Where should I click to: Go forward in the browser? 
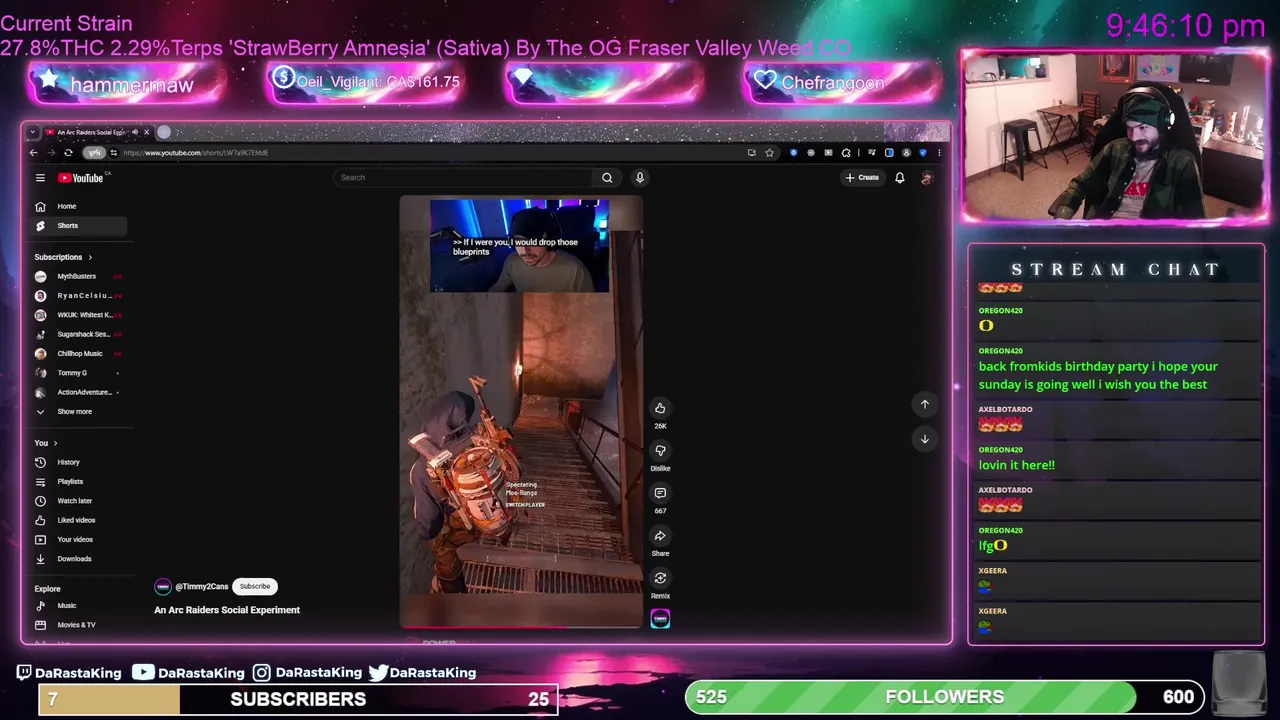pyautogui.click(x=50, y=153)
